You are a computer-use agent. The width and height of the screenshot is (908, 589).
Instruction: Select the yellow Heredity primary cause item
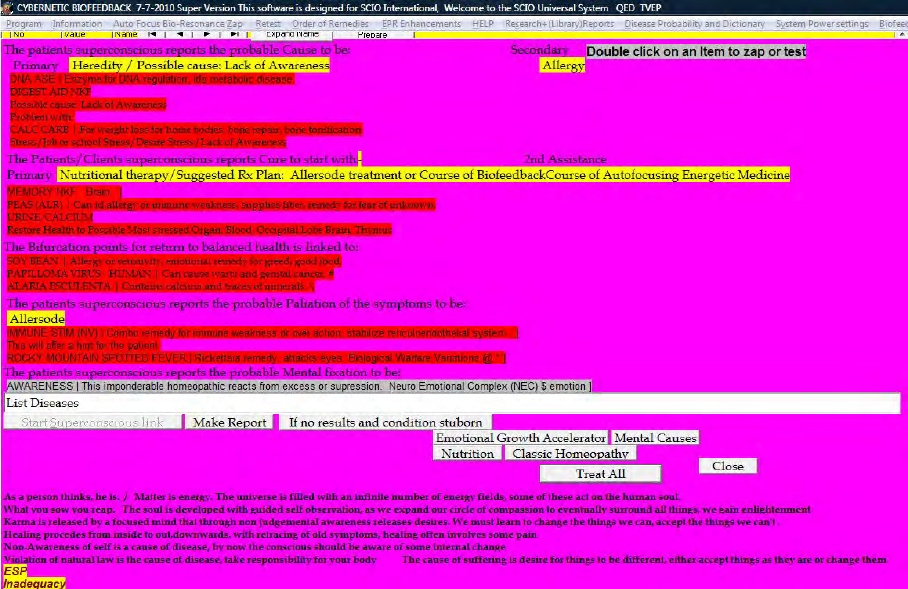[x=200, y=65]
